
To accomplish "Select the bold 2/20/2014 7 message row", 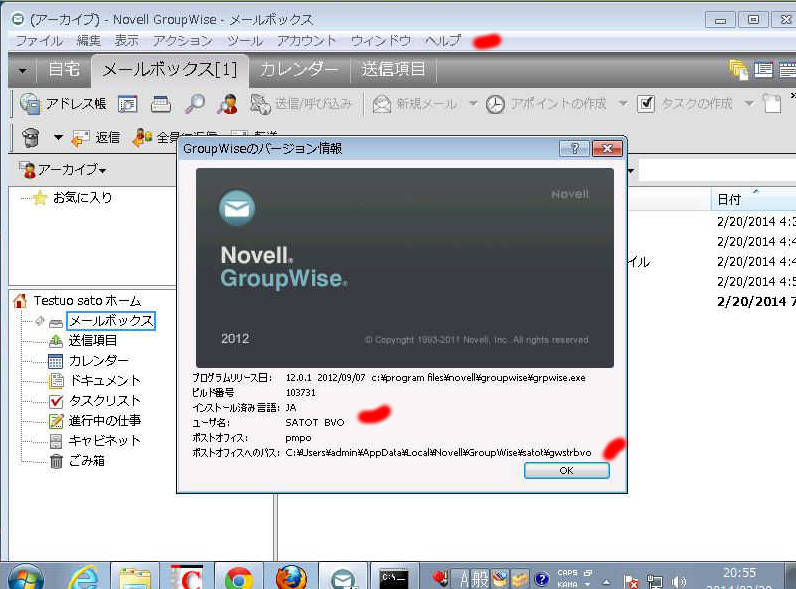I will 755,302.
